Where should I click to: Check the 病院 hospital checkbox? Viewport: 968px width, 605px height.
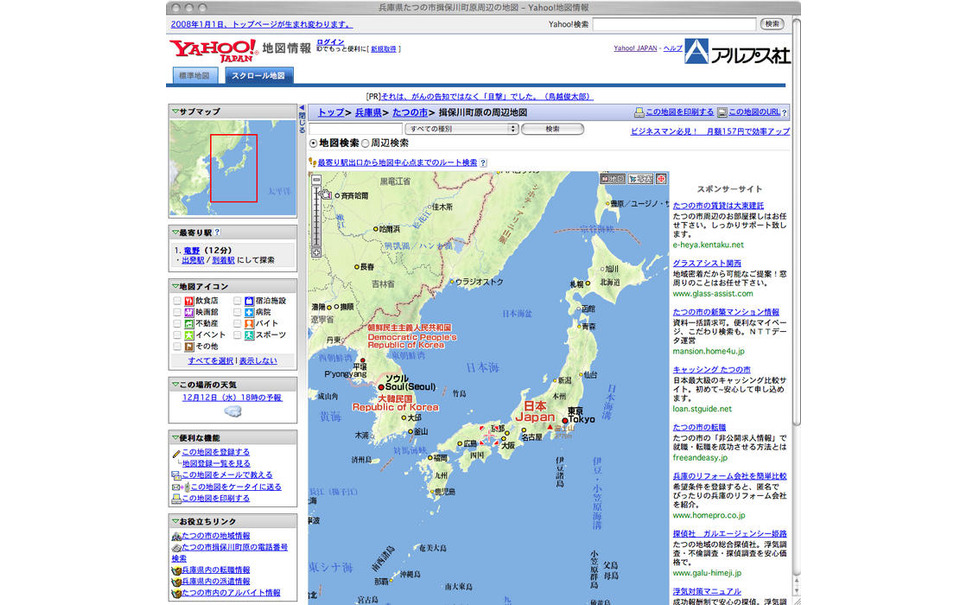point(238,312)
